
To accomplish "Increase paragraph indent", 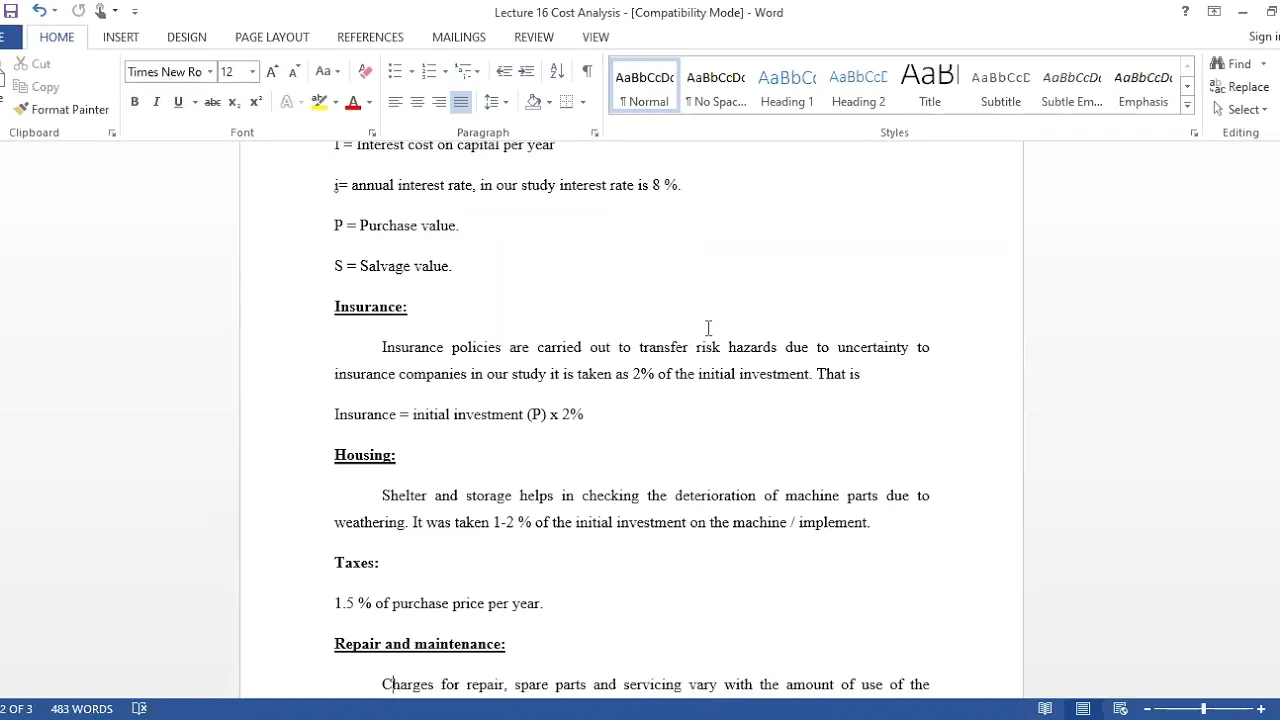I will coord(528,72).
